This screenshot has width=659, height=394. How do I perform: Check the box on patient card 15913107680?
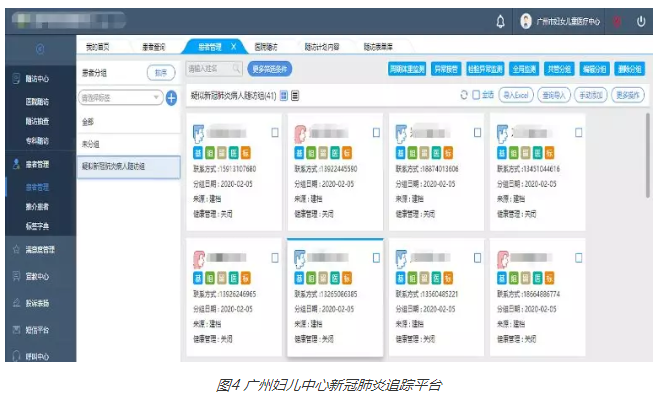(275, 133)
